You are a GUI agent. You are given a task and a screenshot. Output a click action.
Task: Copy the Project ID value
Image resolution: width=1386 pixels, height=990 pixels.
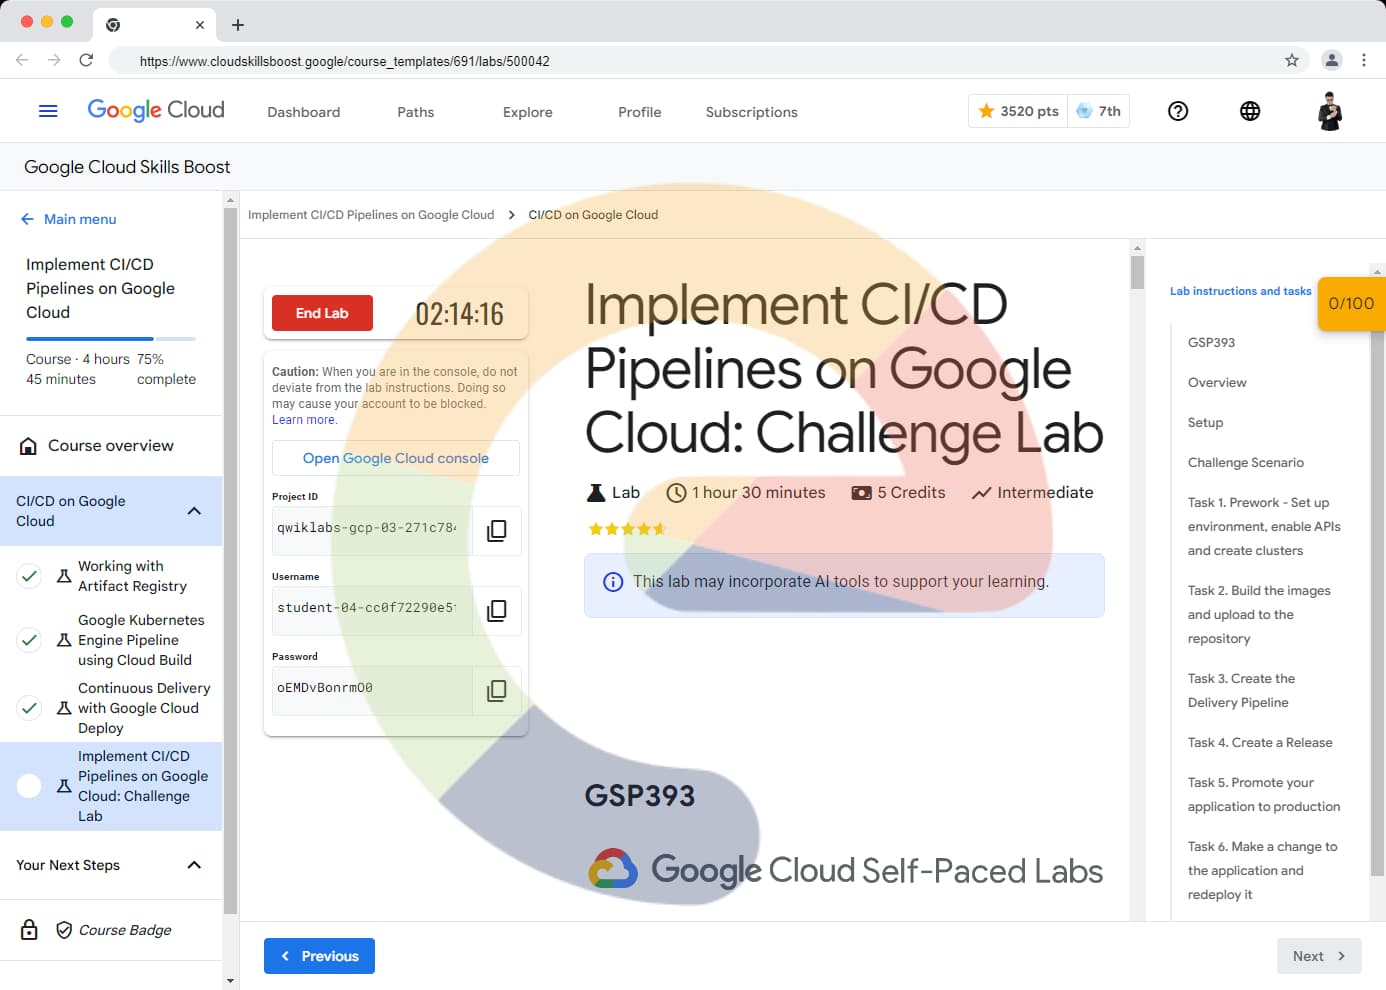pyautogui.click(x=496, y=531)
